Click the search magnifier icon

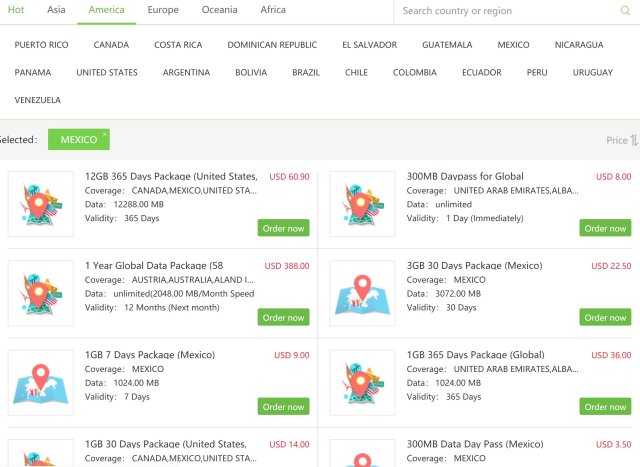tap(625, 11)
